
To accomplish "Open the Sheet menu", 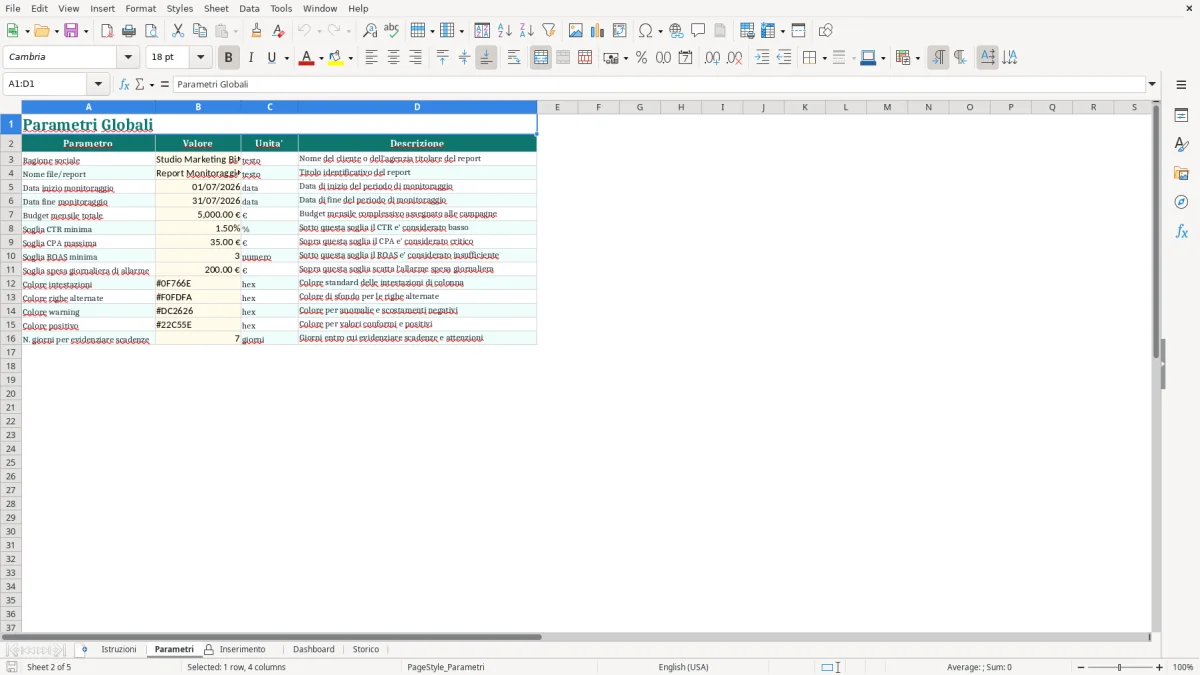I will [x=217, y=8].
